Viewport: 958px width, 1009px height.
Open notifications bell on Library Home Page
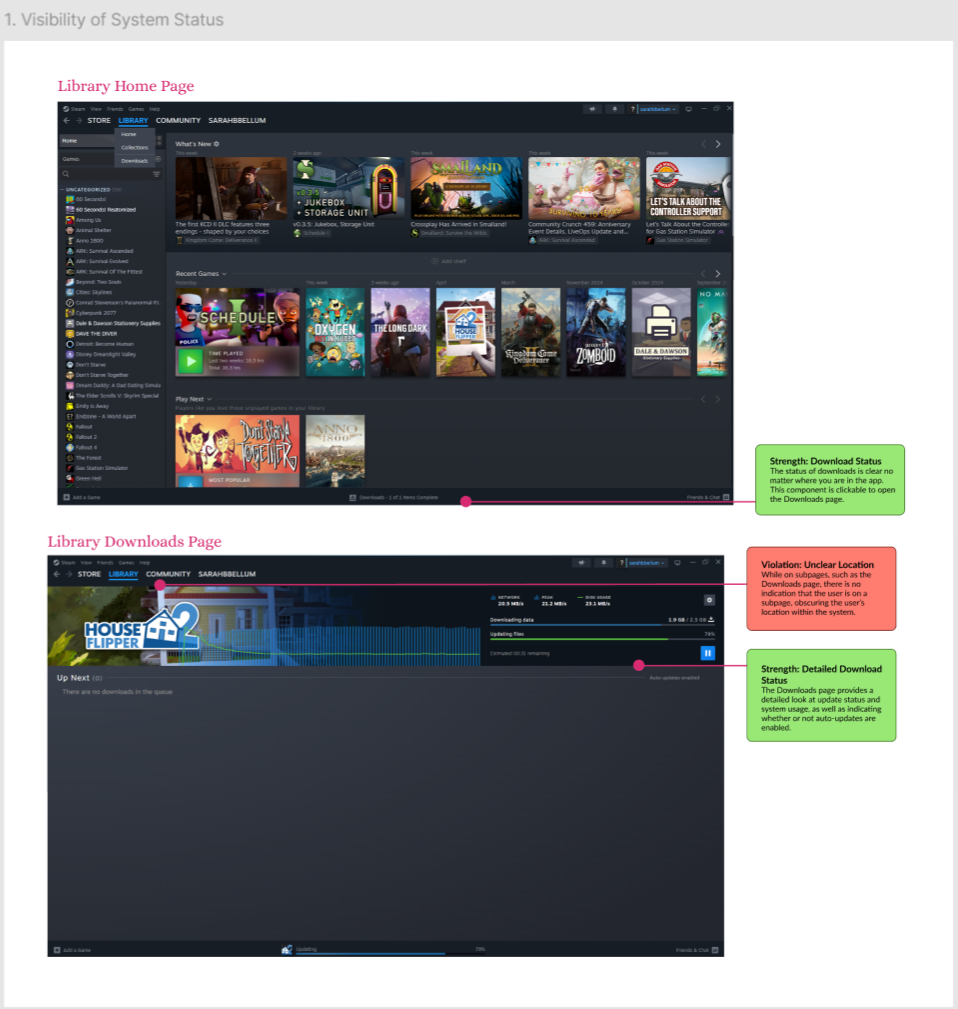[x=614, y=109]
